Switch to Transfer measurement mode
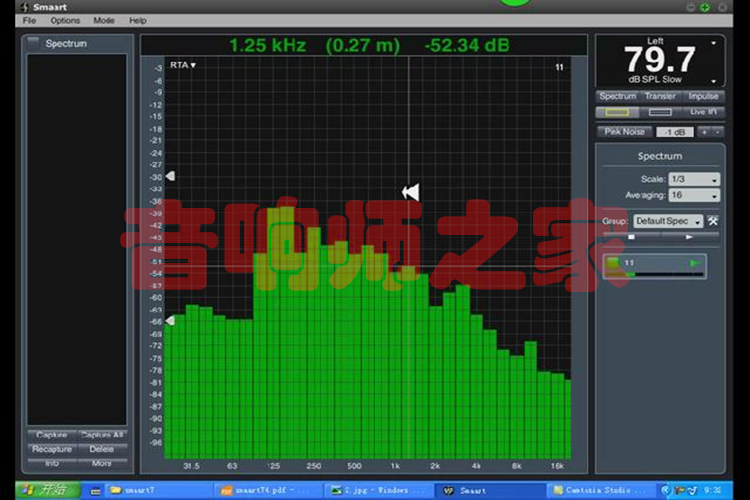Viewport: 750px width, 500px height. (x=660, y=96)
